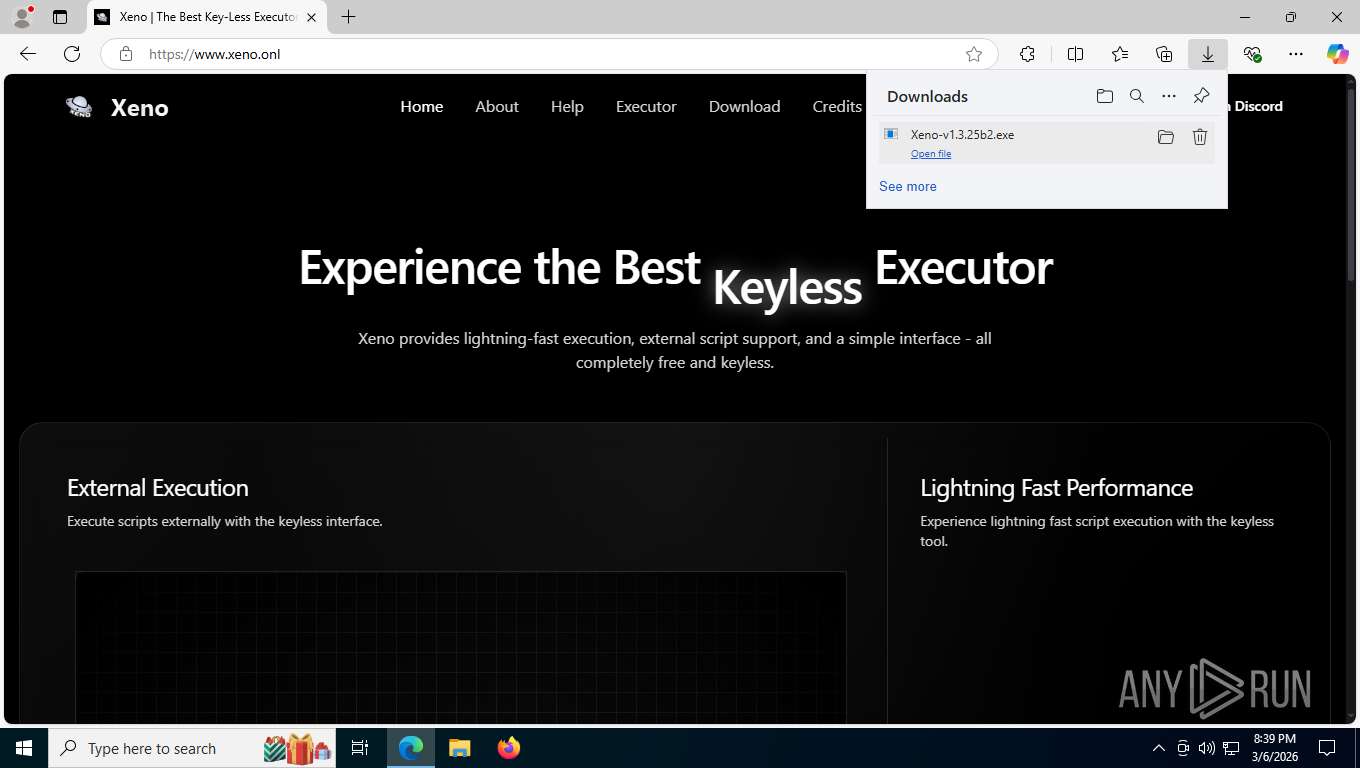Click the browser back arrow
The width and height of the screenshot is (1360, 768).
coord(28,54)
